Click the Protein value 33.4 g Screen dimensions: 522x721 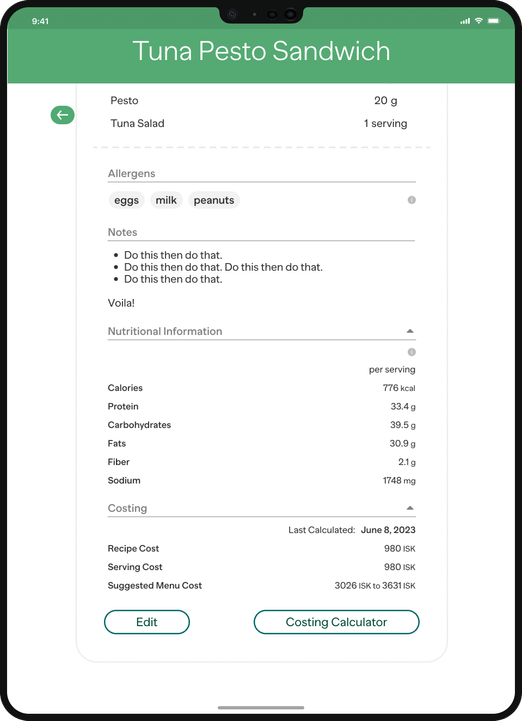(403, 406)
